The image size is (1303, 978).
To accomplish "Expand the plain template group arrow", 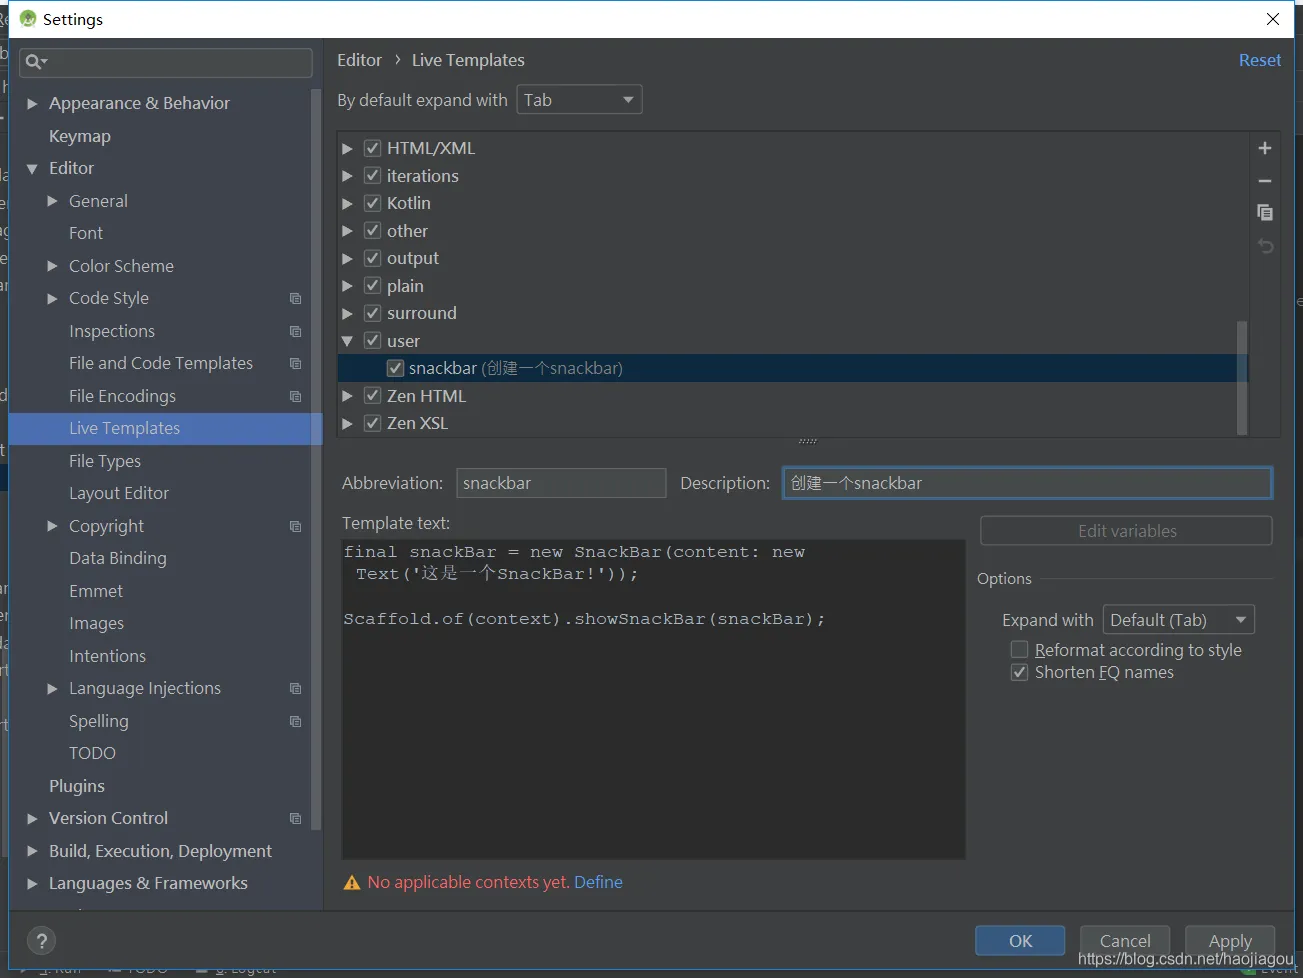I will click(347, 286).
